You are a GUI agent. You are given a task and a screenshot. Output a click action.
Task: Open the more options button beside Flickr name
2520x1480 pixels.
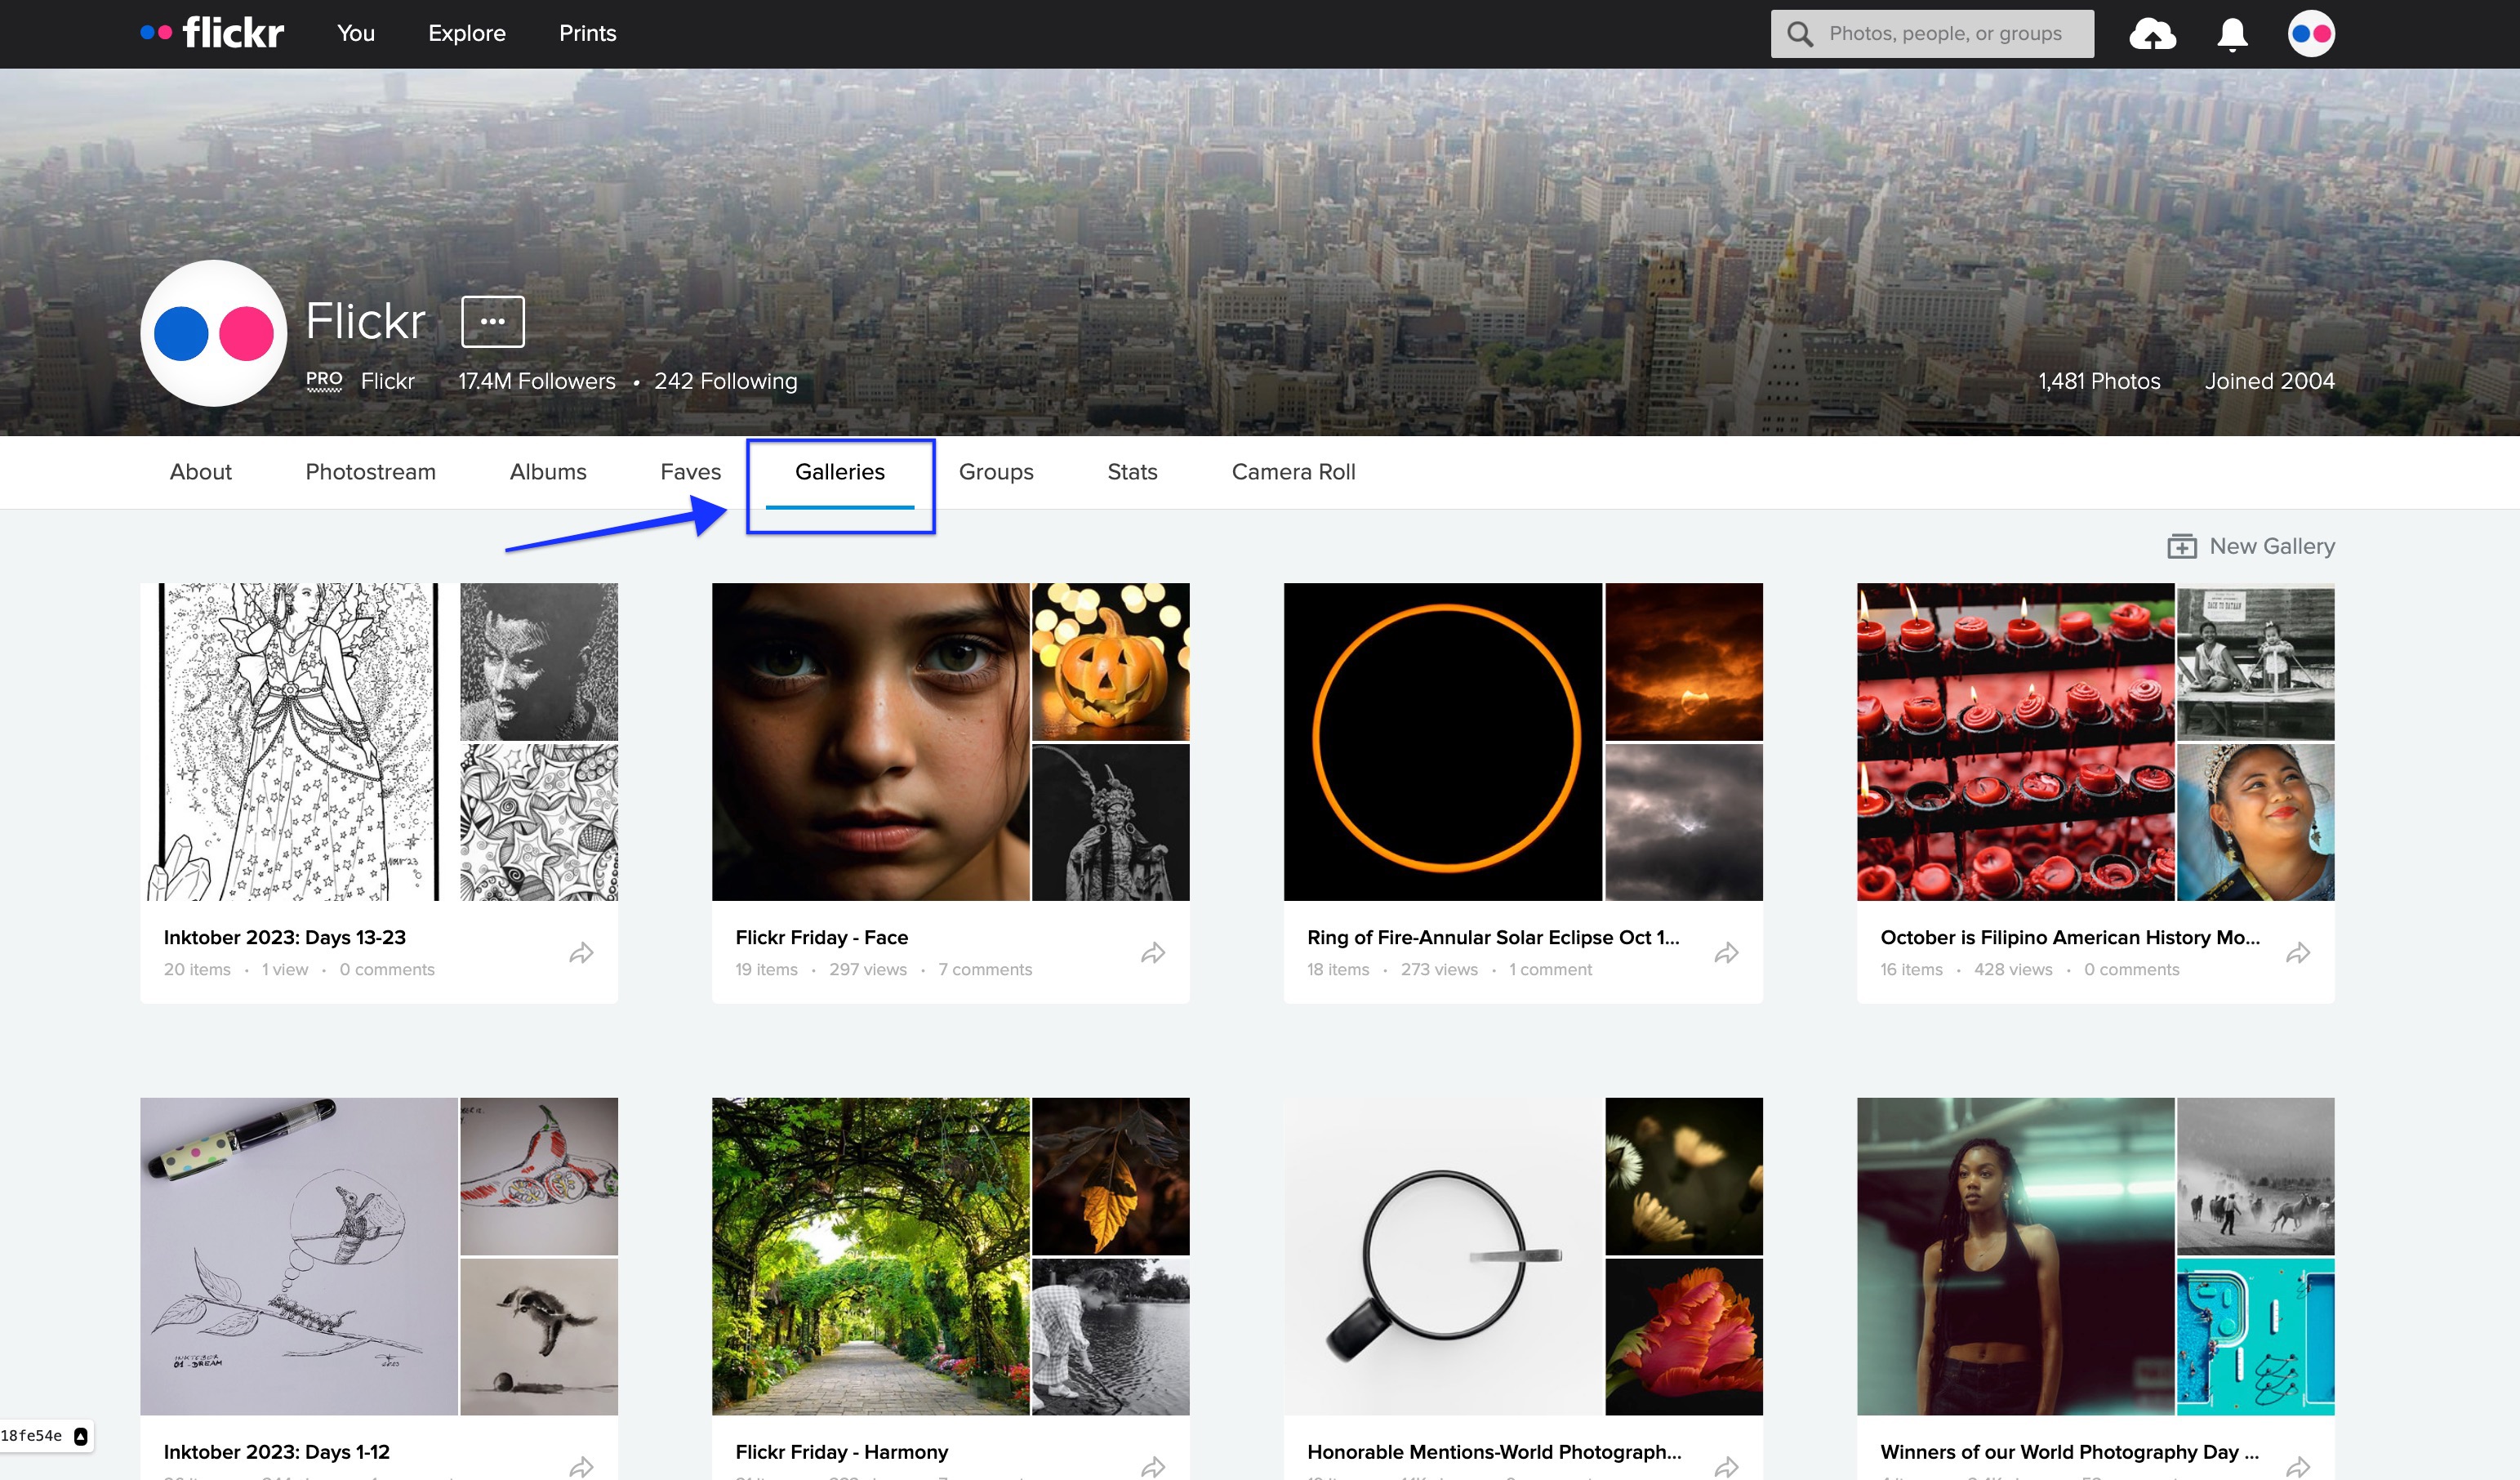(x=492, y=321)
